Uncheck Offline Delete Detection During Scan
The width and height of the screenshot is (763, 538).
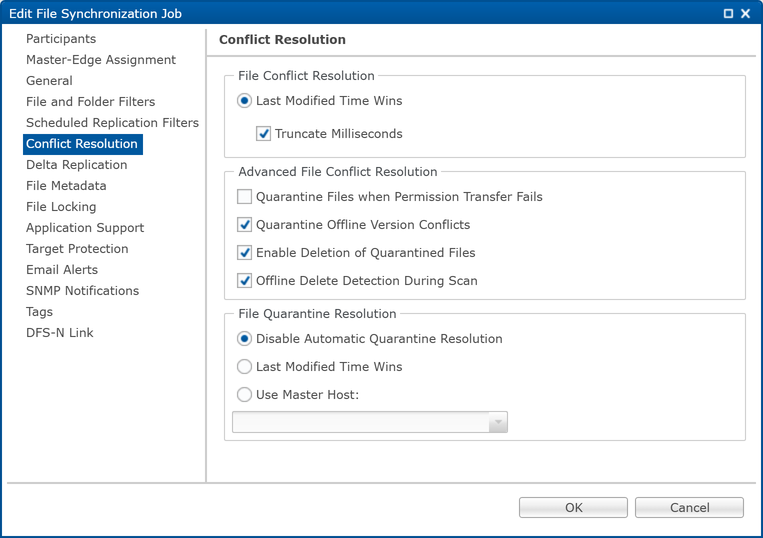pyautogui.click(x=244, y=281)
